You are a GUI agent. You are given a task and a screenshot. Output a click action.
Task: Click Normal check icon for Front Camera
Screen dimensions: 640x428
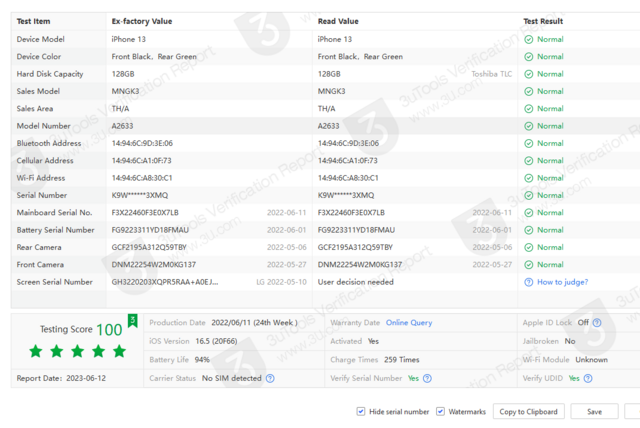[529, 265]
